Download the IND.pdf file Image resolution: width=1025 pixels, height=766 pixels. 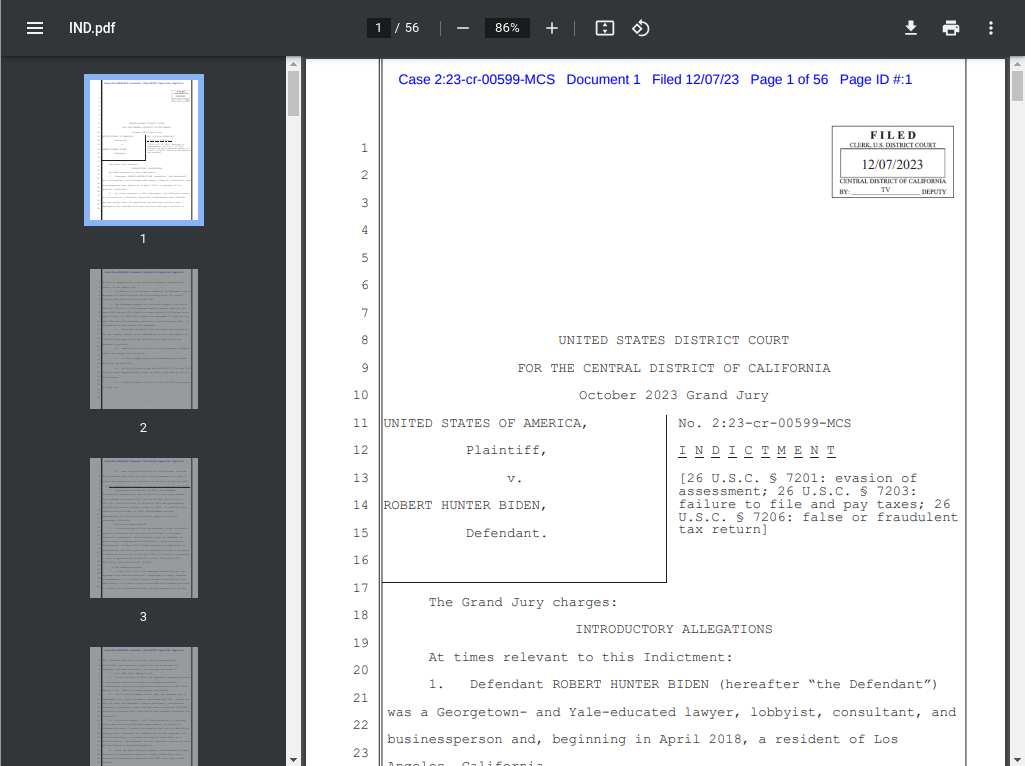(x=911, y=28)
